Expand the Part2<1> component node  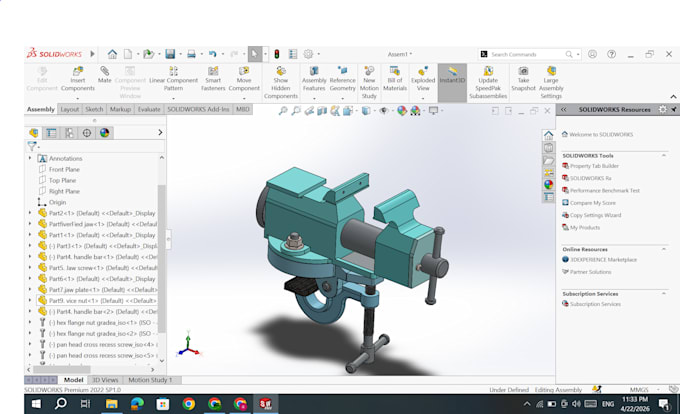click(x=30, y=213)
